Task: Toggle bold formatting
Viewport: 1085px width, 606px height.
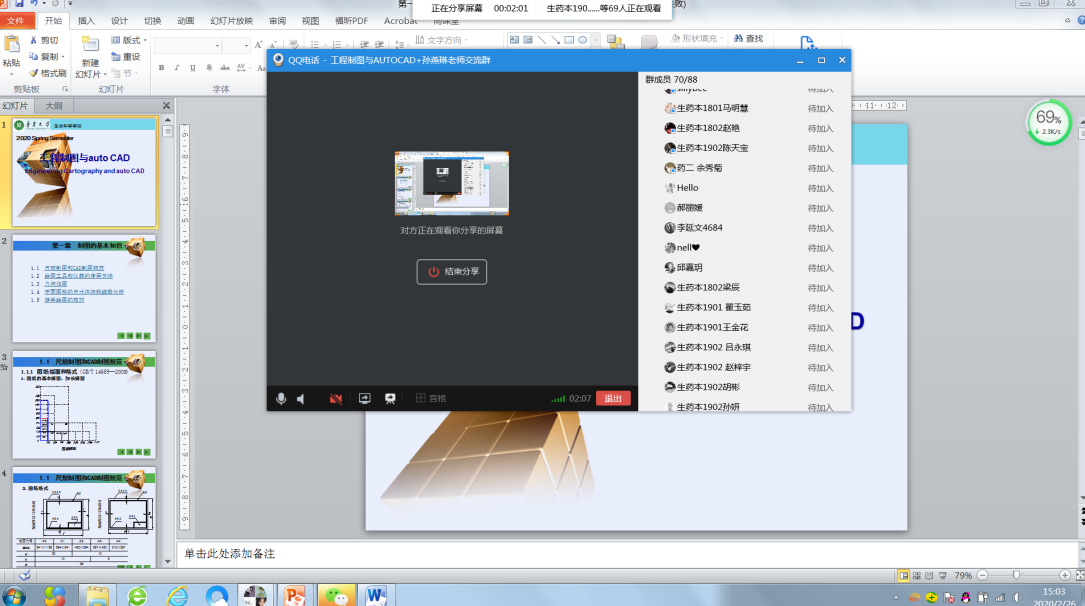Action: coord(161,67)
